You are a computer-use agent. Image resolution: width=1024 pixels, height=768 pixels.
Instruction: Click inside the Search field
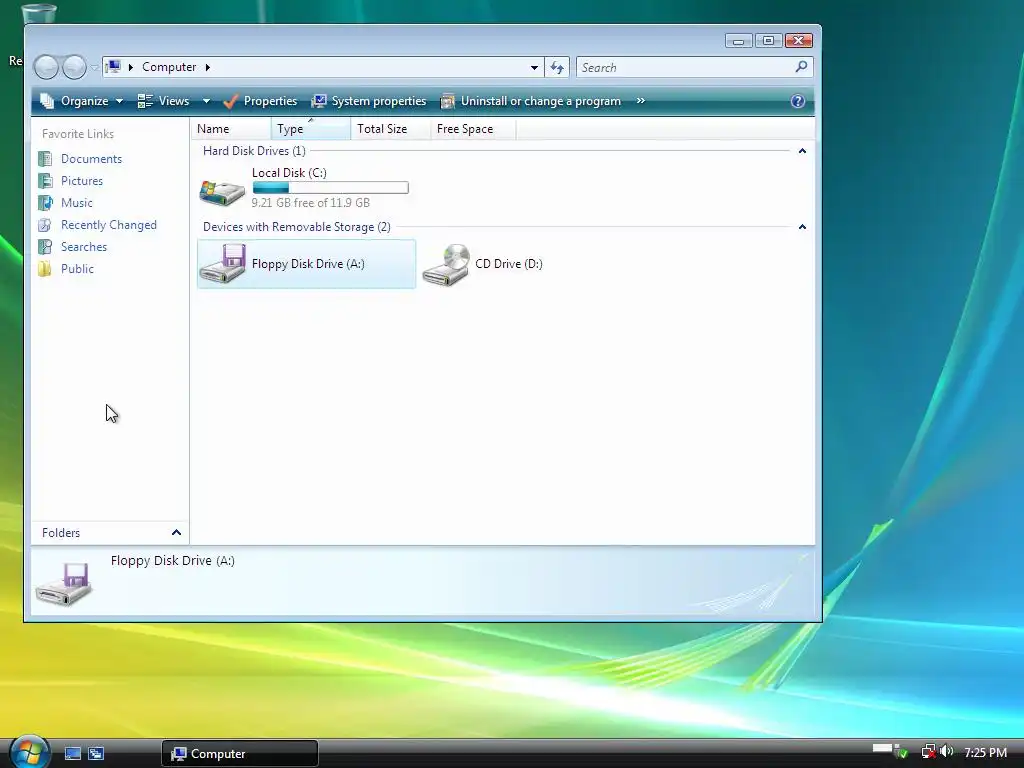click(x=686, y=67)
